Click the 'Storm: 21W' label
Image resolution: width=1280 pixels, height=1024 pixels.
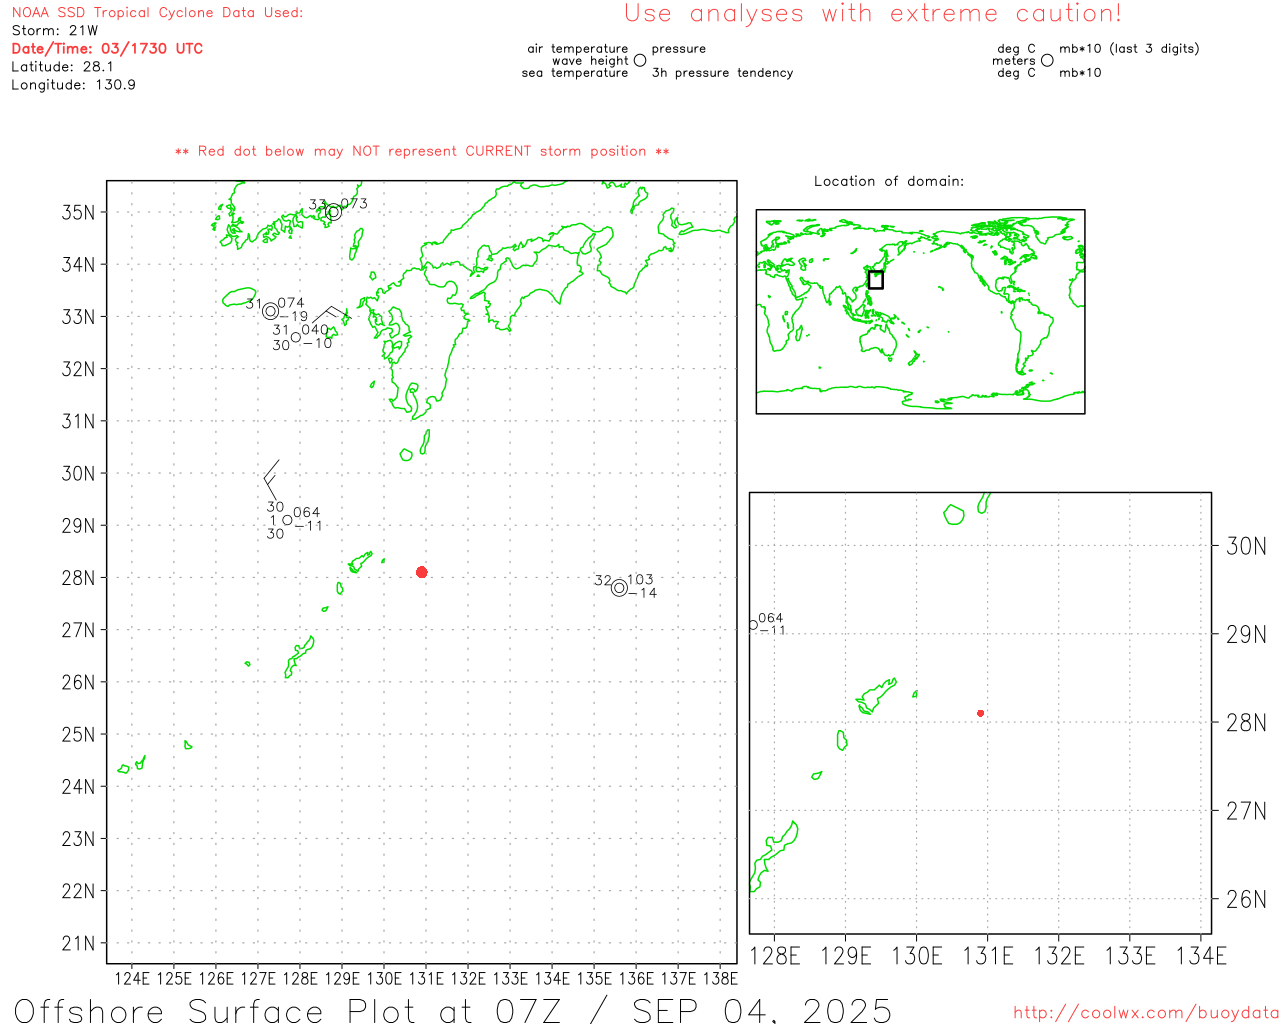point(55,31)
